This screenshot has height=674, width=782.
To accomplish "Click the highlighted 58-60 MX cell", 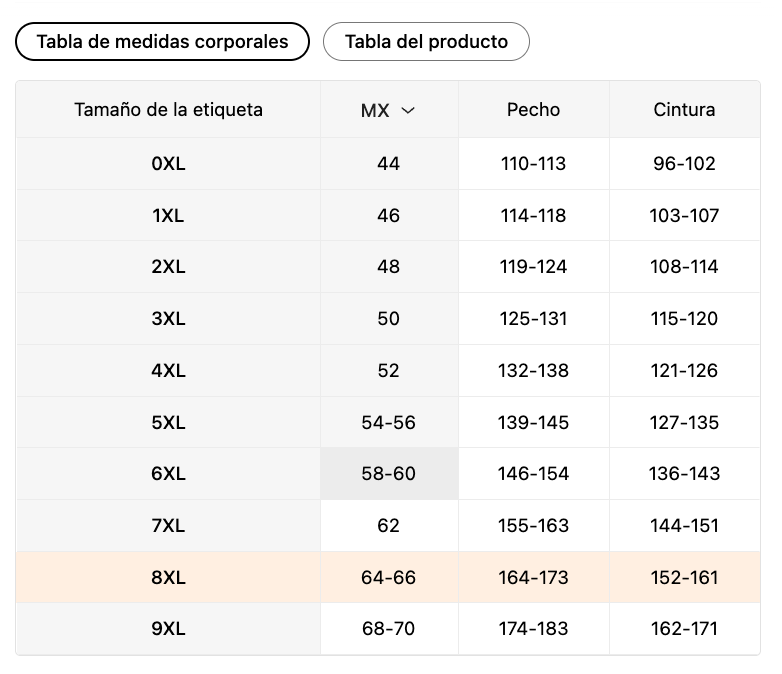I will tap(389, 473).
